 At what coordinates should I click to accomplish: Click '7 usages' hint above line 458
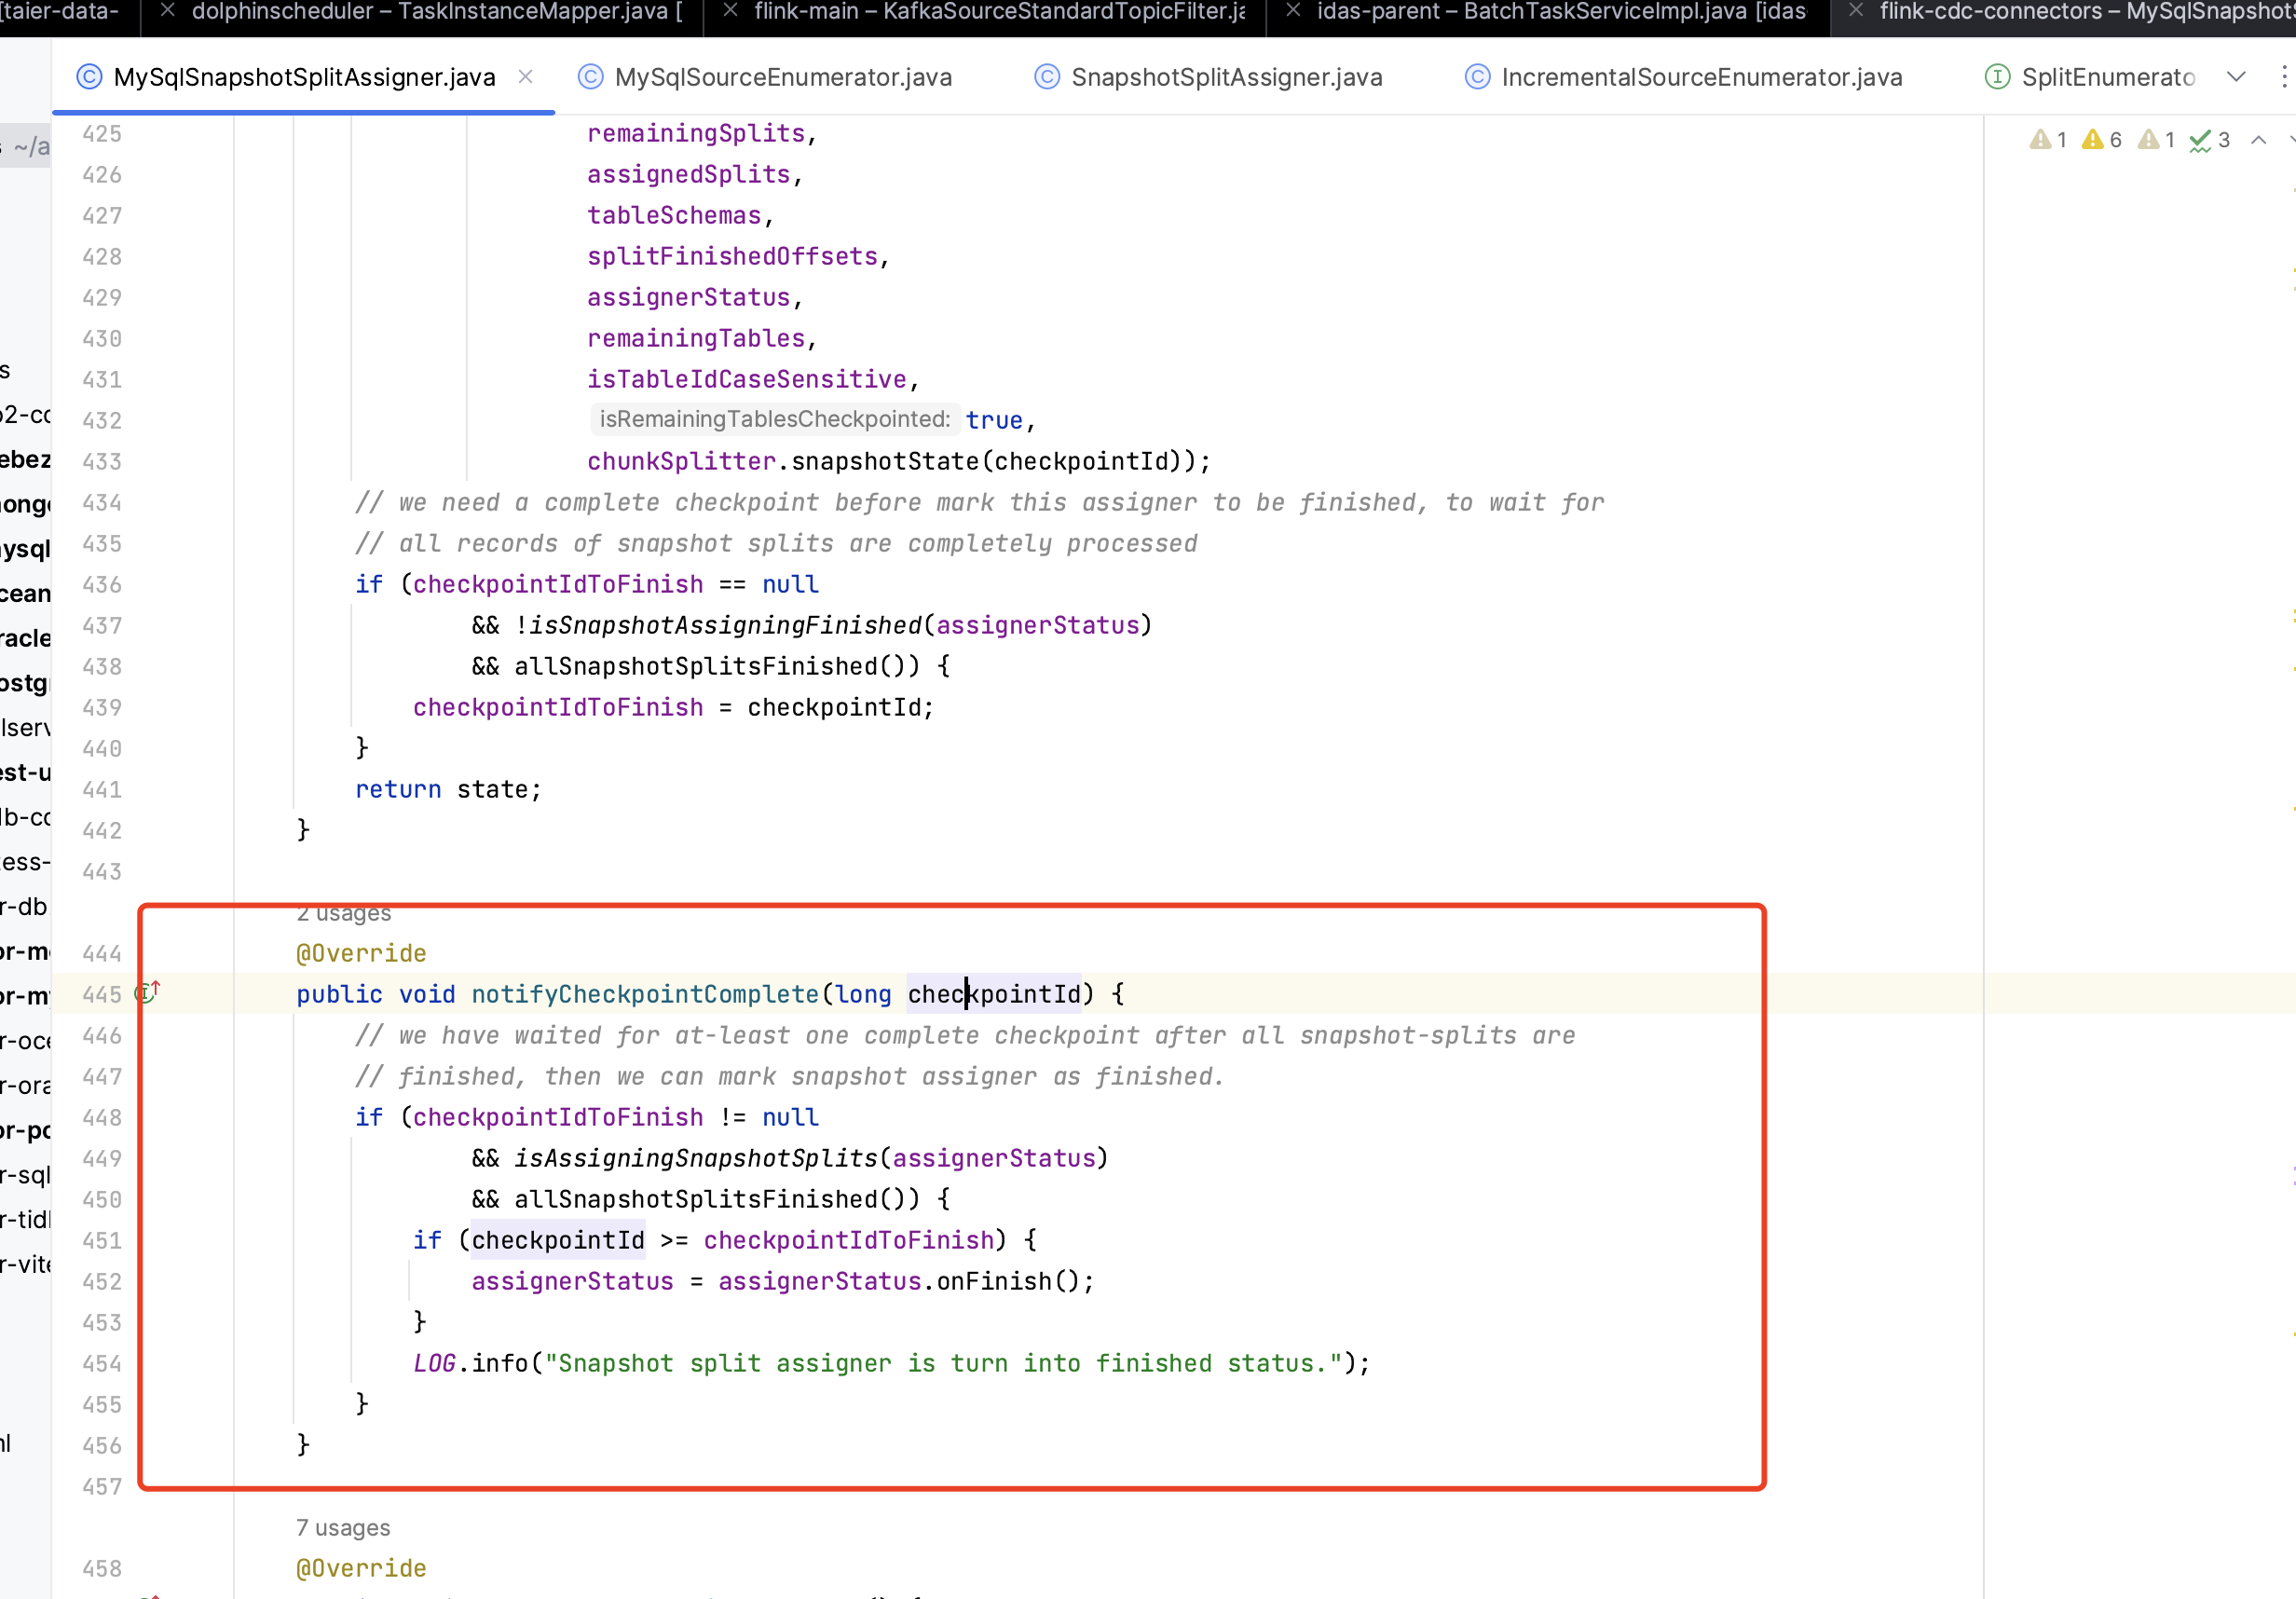[343, 1527]
